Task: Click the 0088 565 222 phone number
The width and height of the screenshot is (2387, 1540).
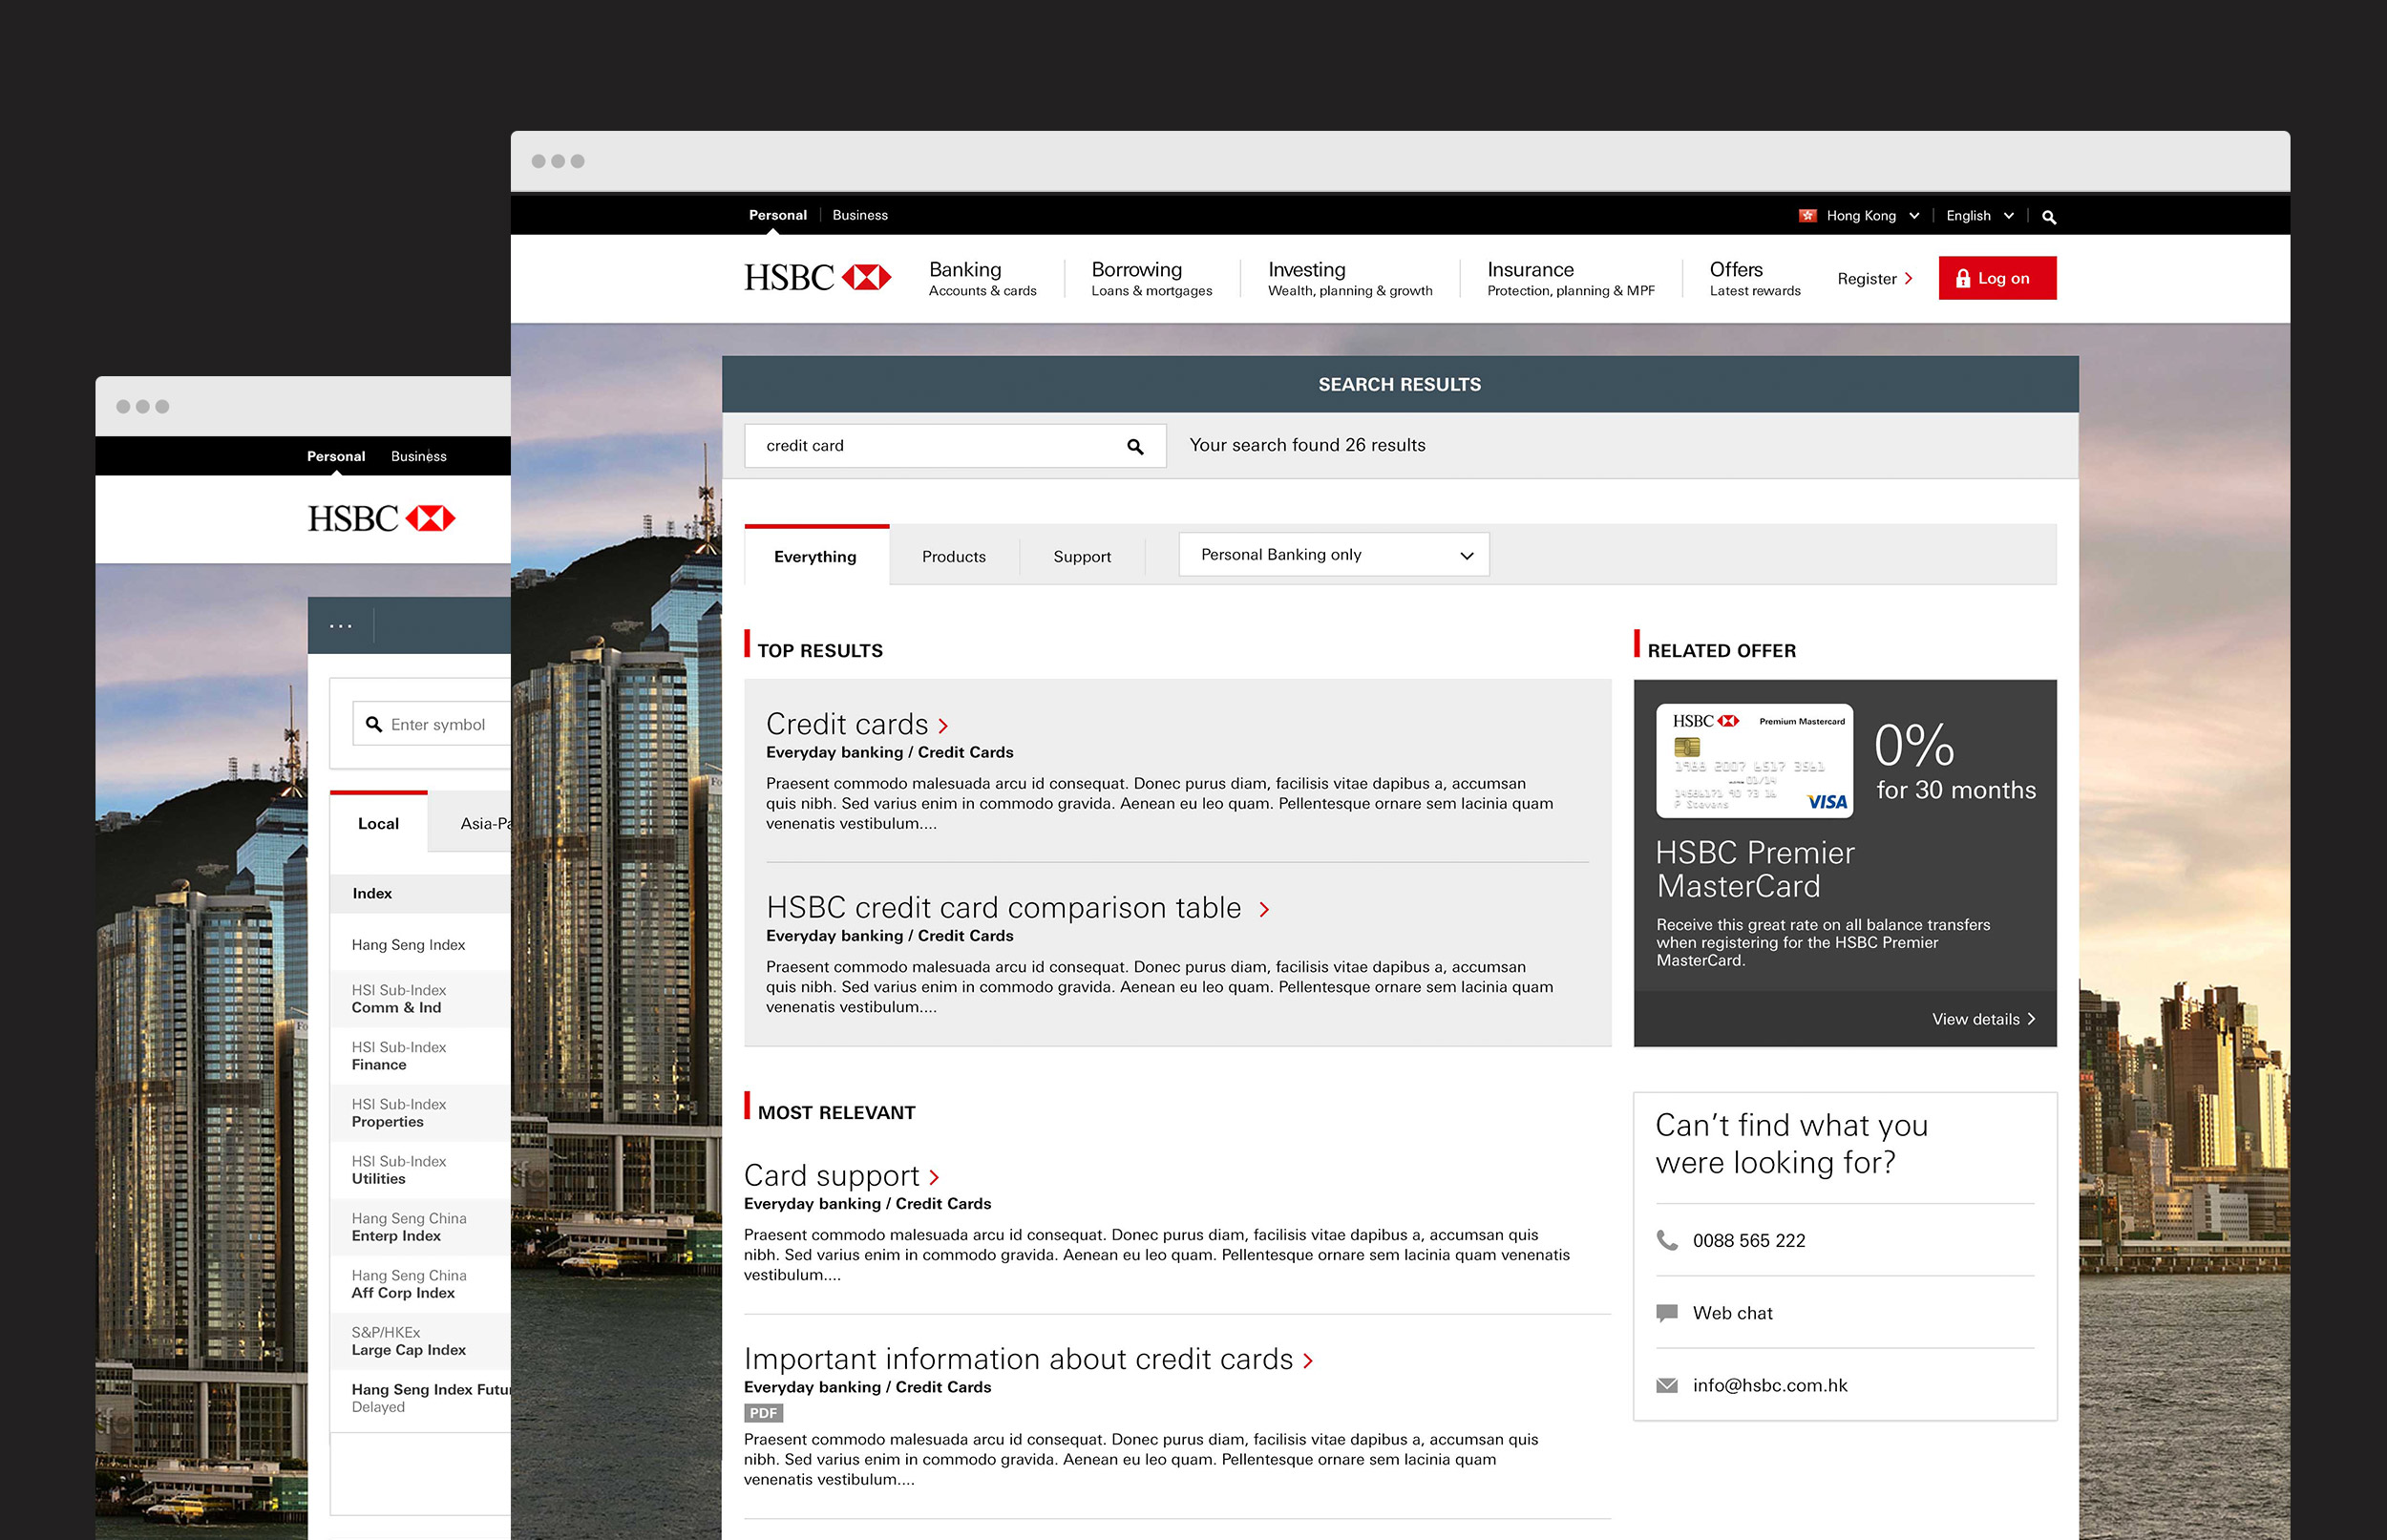Action: (1749, 1241)
